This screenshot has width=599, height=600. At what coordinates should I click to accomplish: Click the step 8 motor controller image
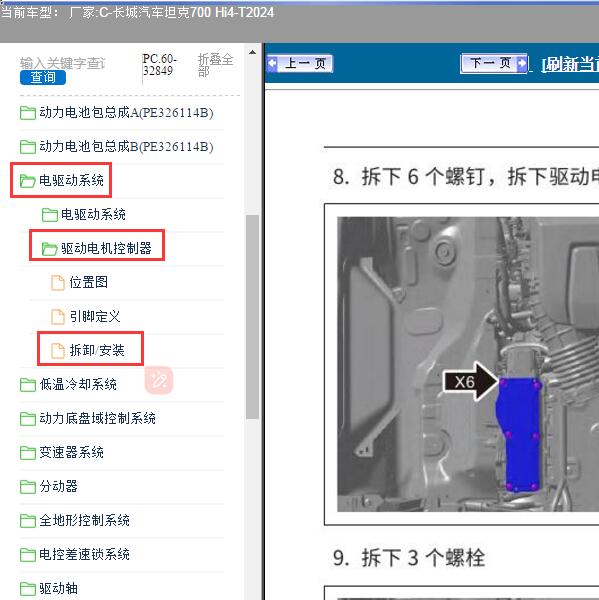coord(468,364)
